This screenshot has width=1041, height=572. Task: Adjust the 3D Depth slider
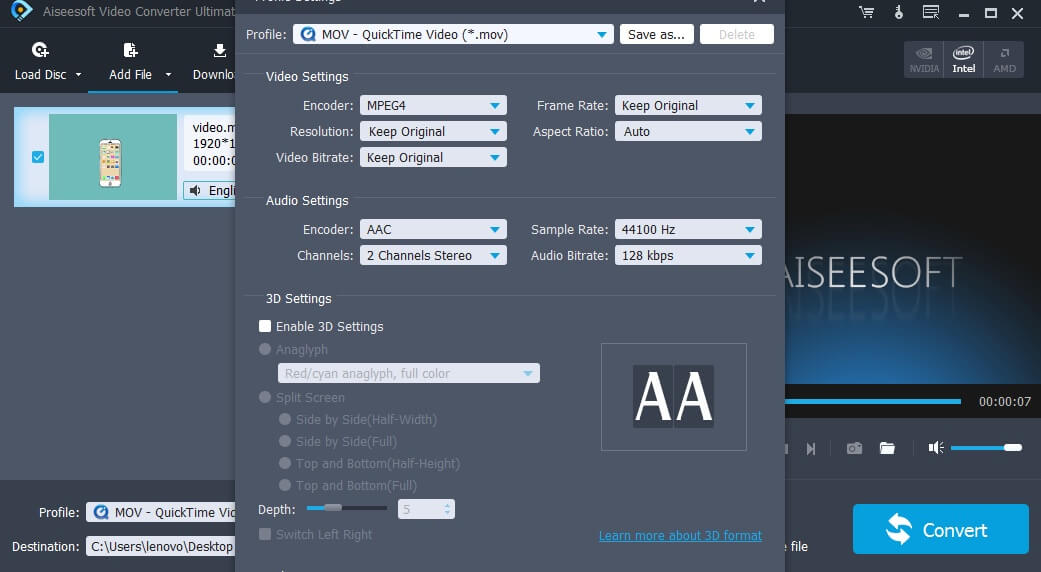coord(347,508)
